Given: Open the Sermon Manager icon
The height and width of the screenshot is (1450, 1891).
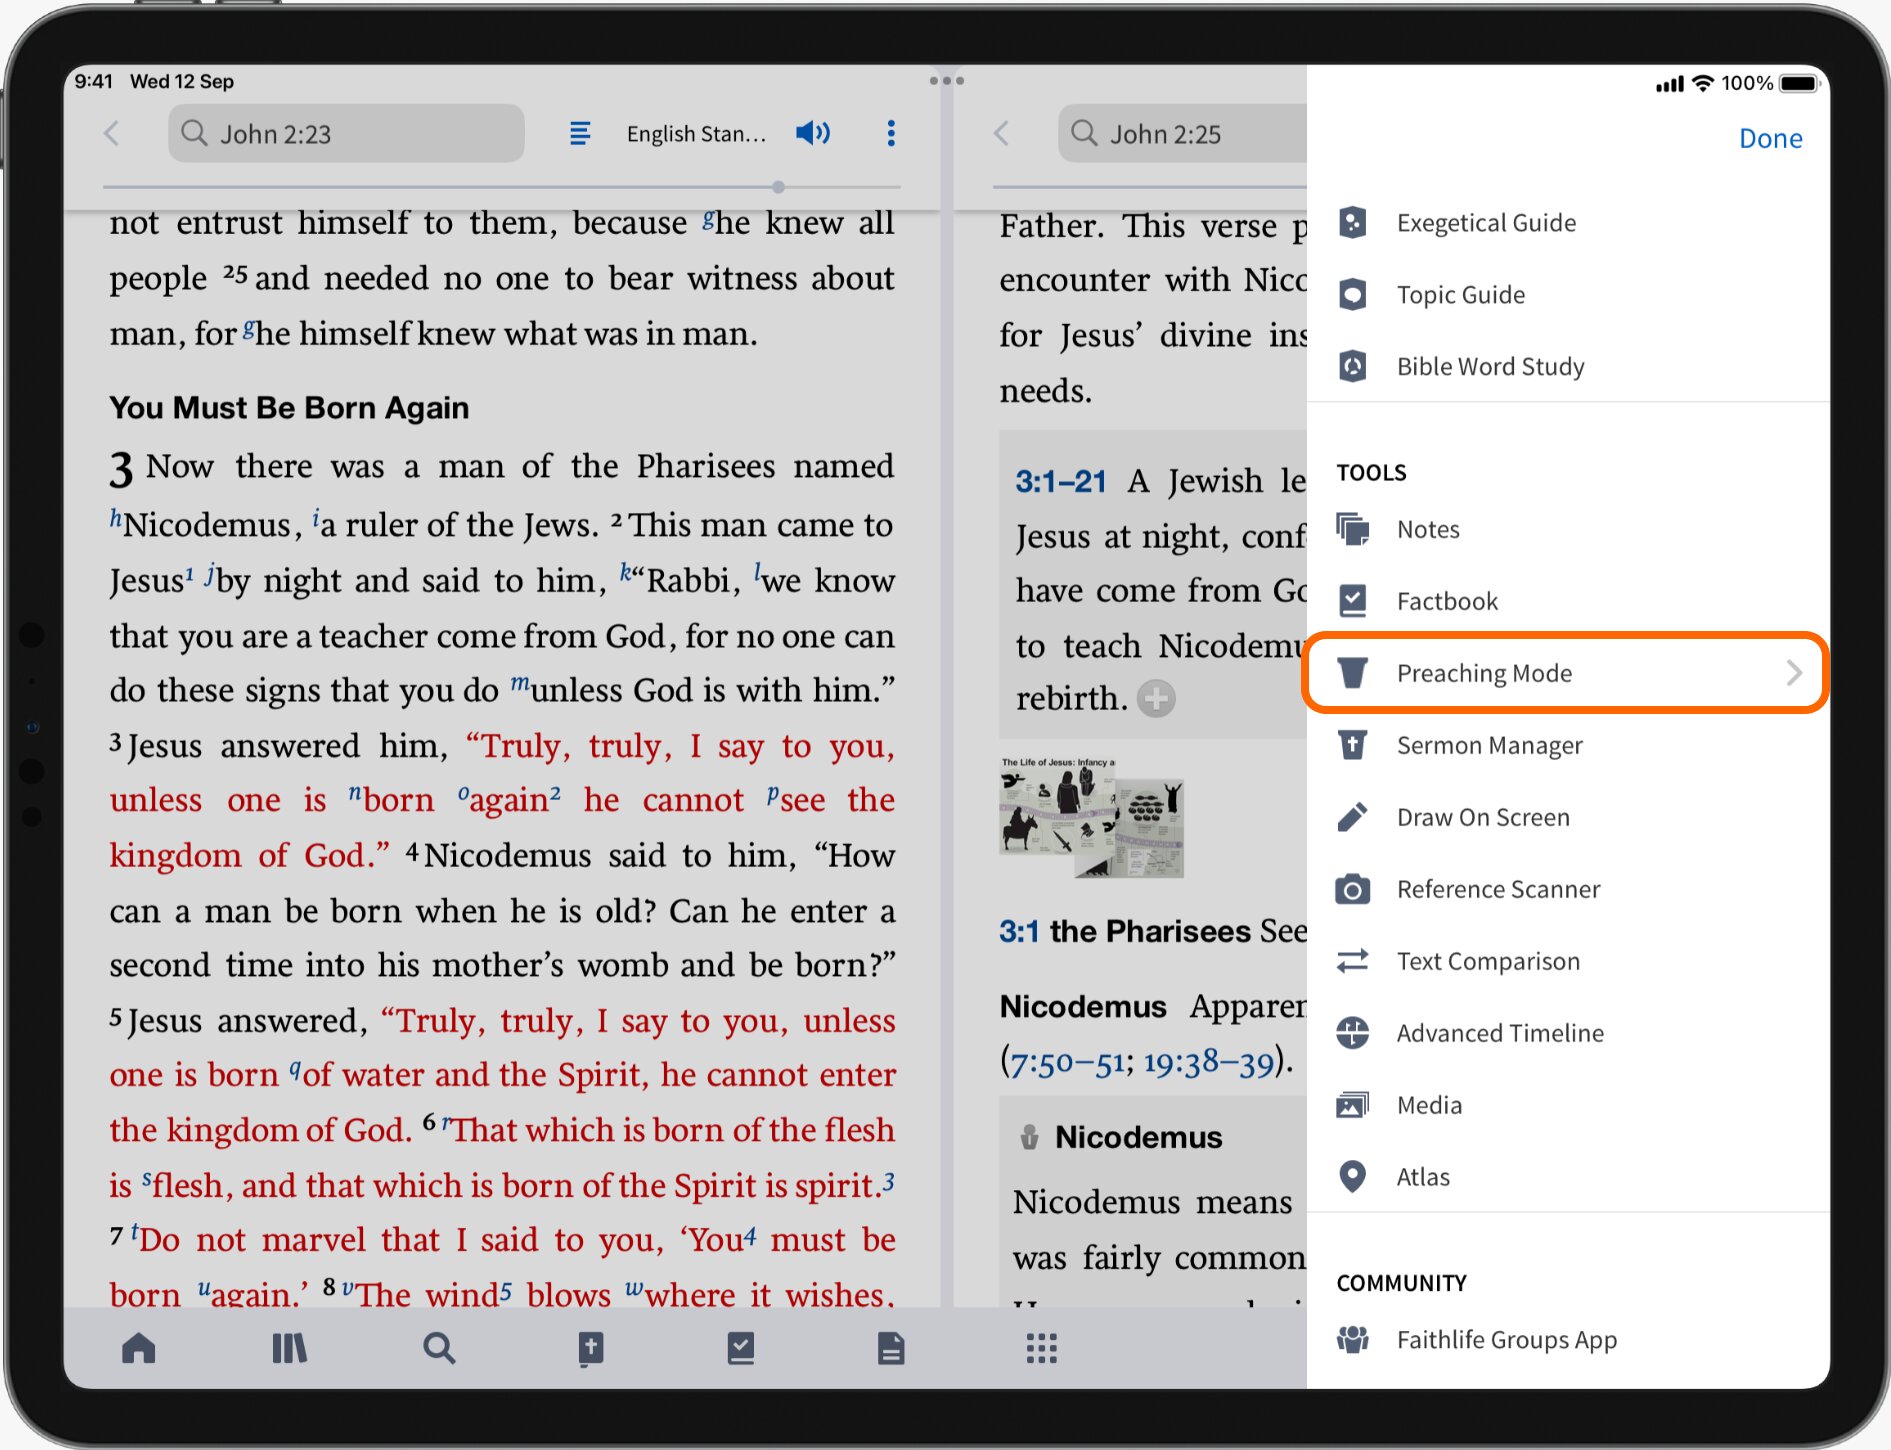Looking at the screenshot, I should click(x=1353, y=745).
